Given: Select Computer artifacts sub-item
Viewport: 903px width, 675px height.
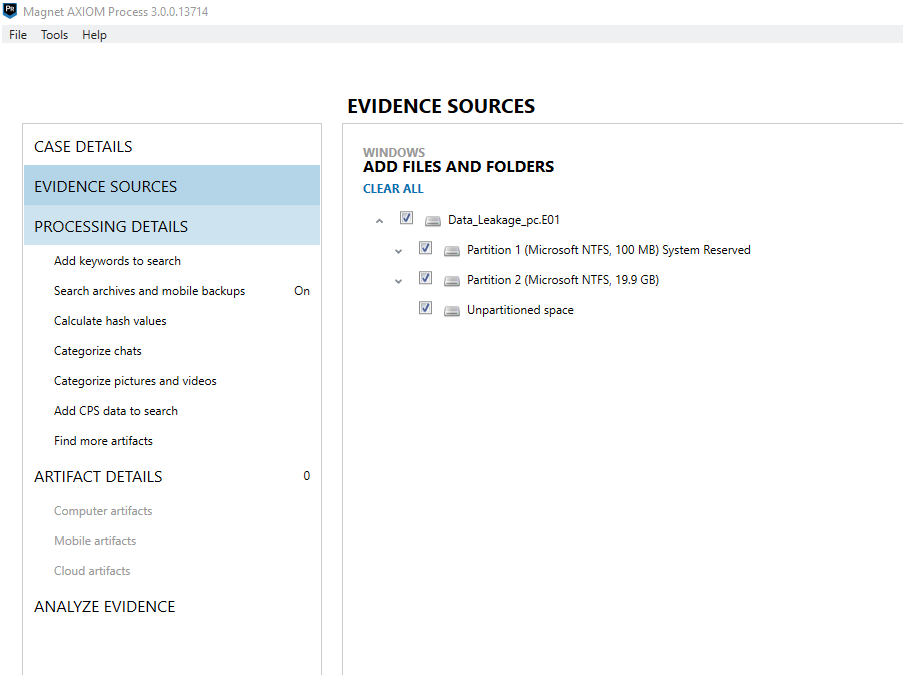Looking at the screenshot, I should pyautogui.click(x=103, y=511).
